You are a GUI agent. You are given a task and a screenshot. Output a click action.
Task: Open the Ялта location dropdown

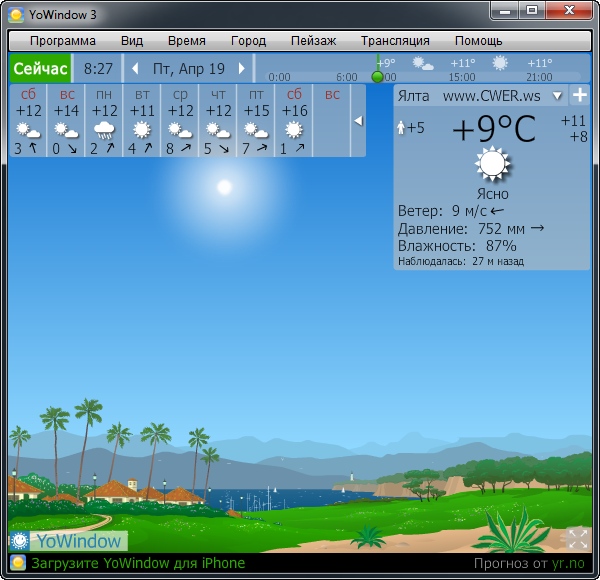pyautogui.click(x=558, y=96)
